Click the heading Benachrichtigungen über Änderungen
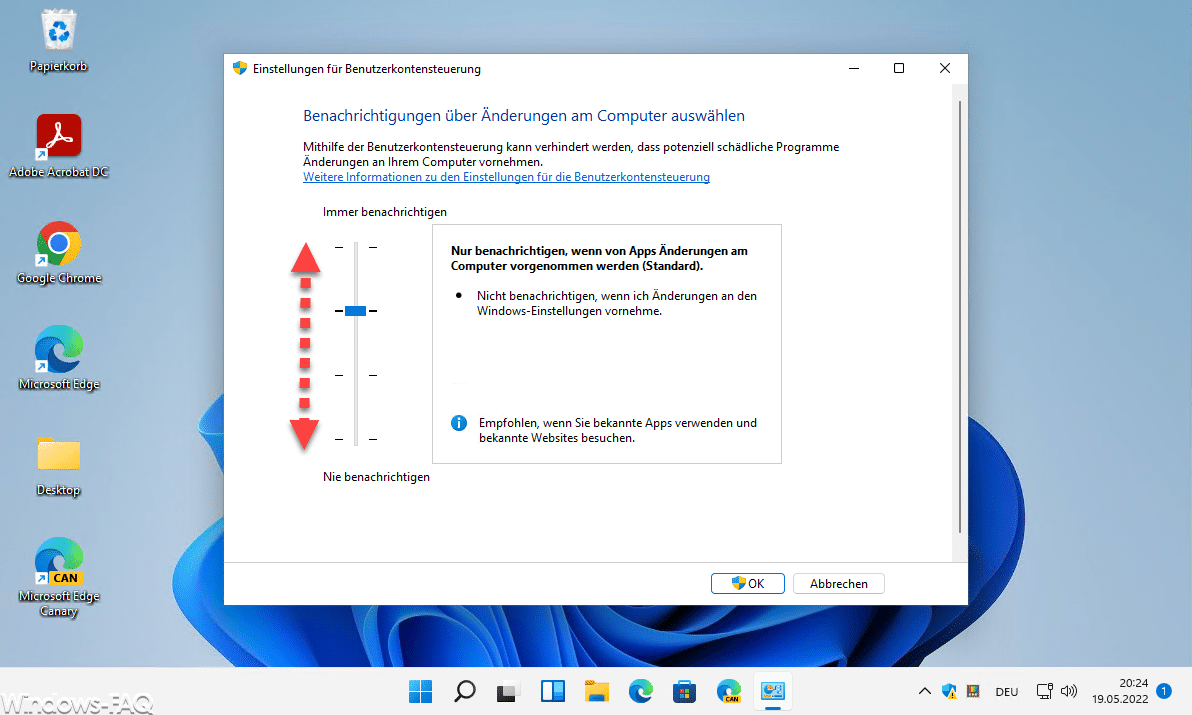Viewport: 1192px width, 715px height. (x=524, y=115)
